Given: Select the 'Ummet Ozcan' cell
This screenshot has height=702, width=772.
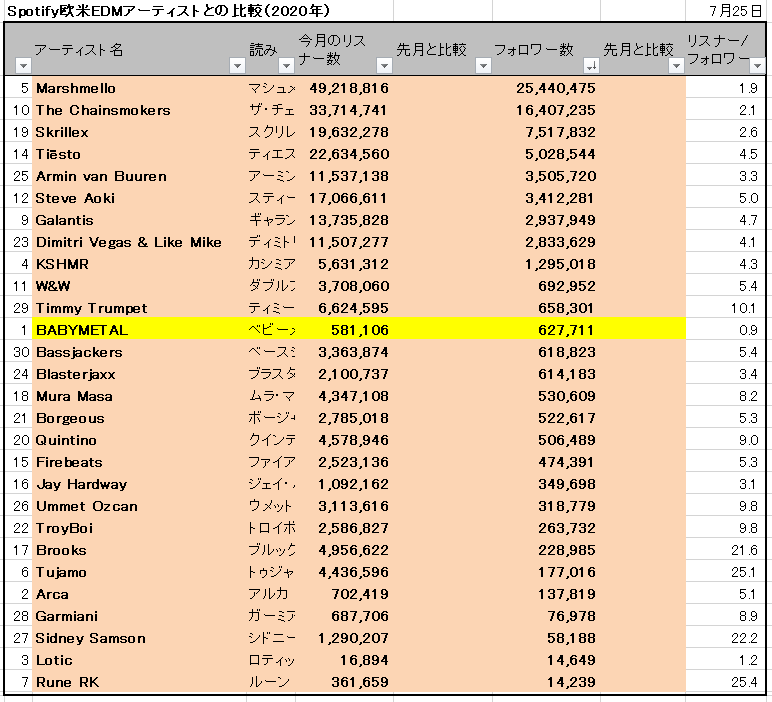Looking at the screenshot, I should tap(139, 507).
